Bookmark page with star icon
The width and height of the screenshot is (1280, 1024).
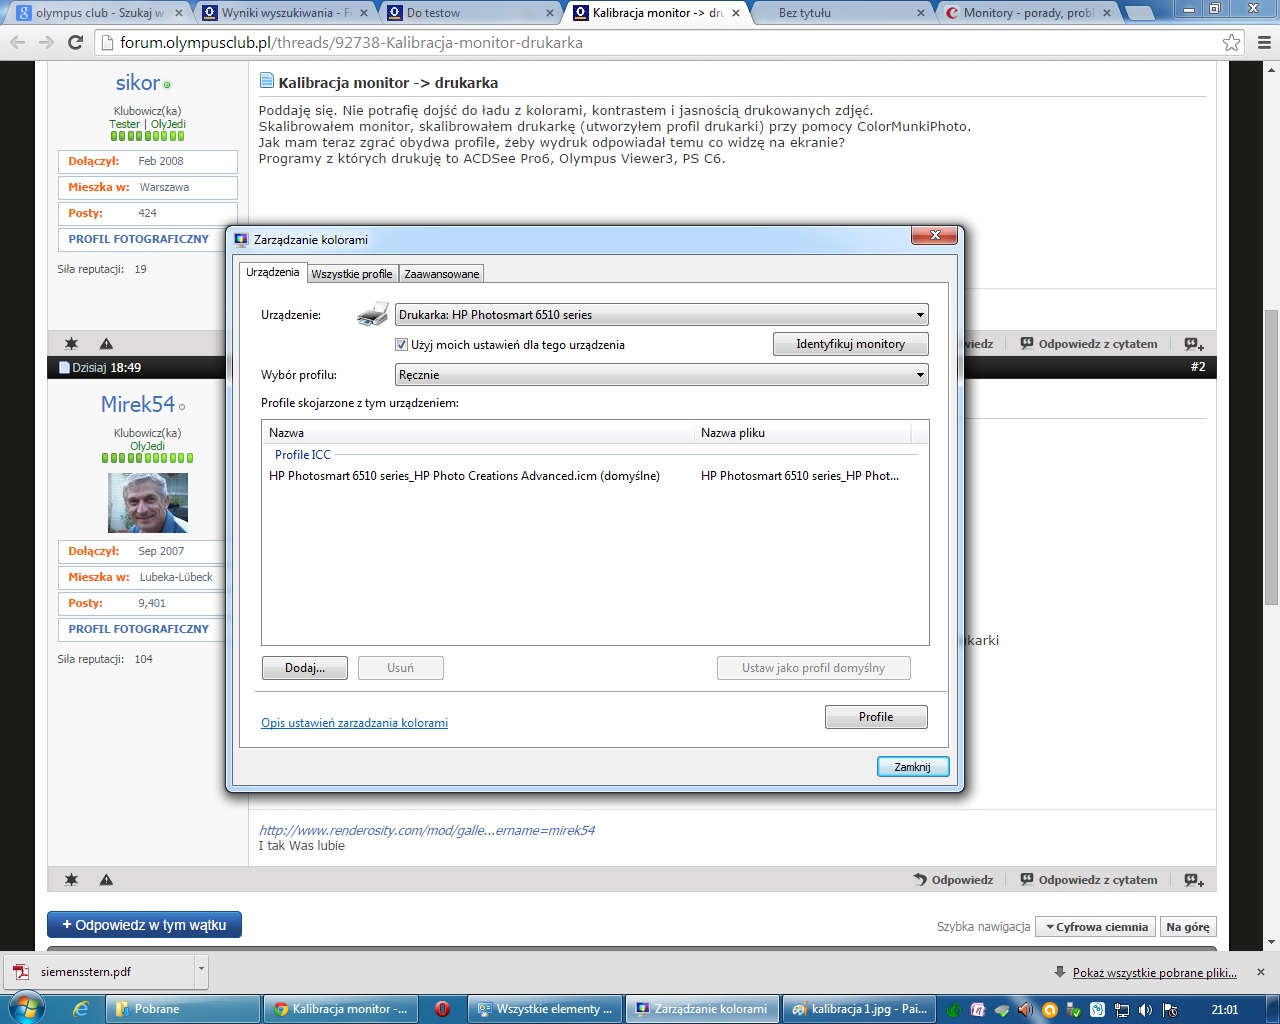1232,42
